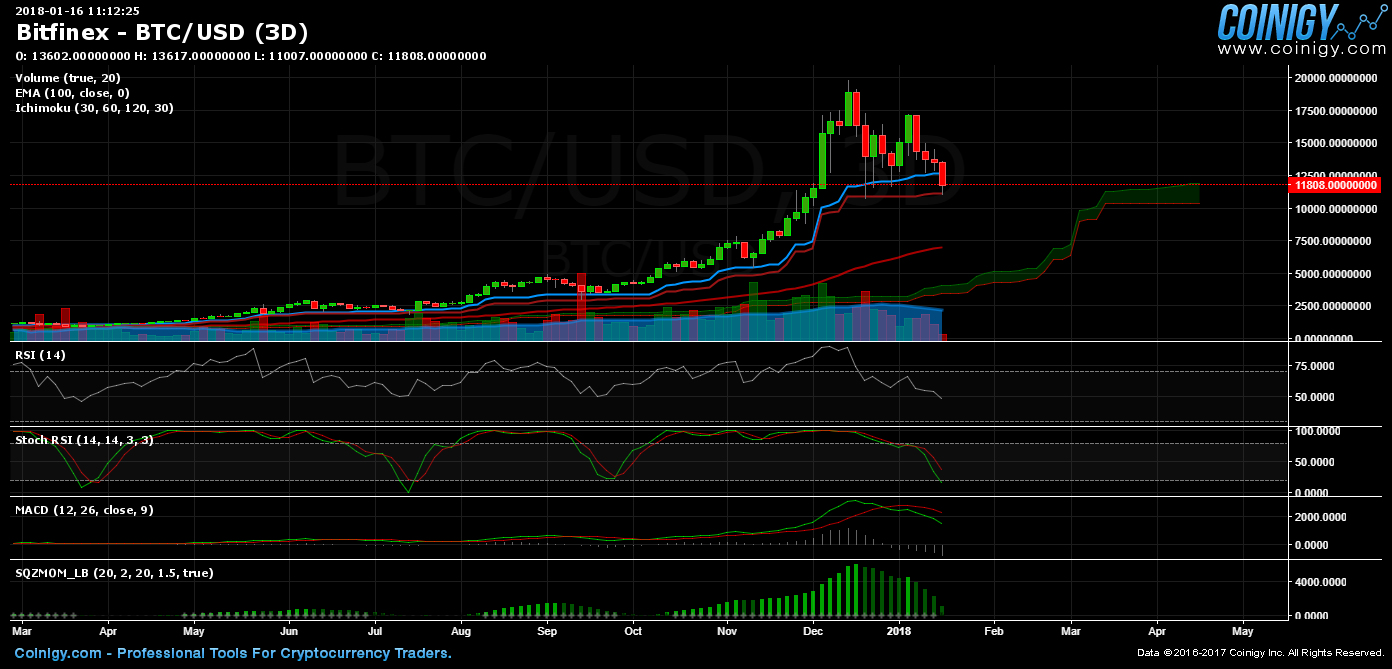The image size is (1392, 669).
Task: Click the Jul label on the time axis
Action: pyautogui.click(x=375, y=632)
